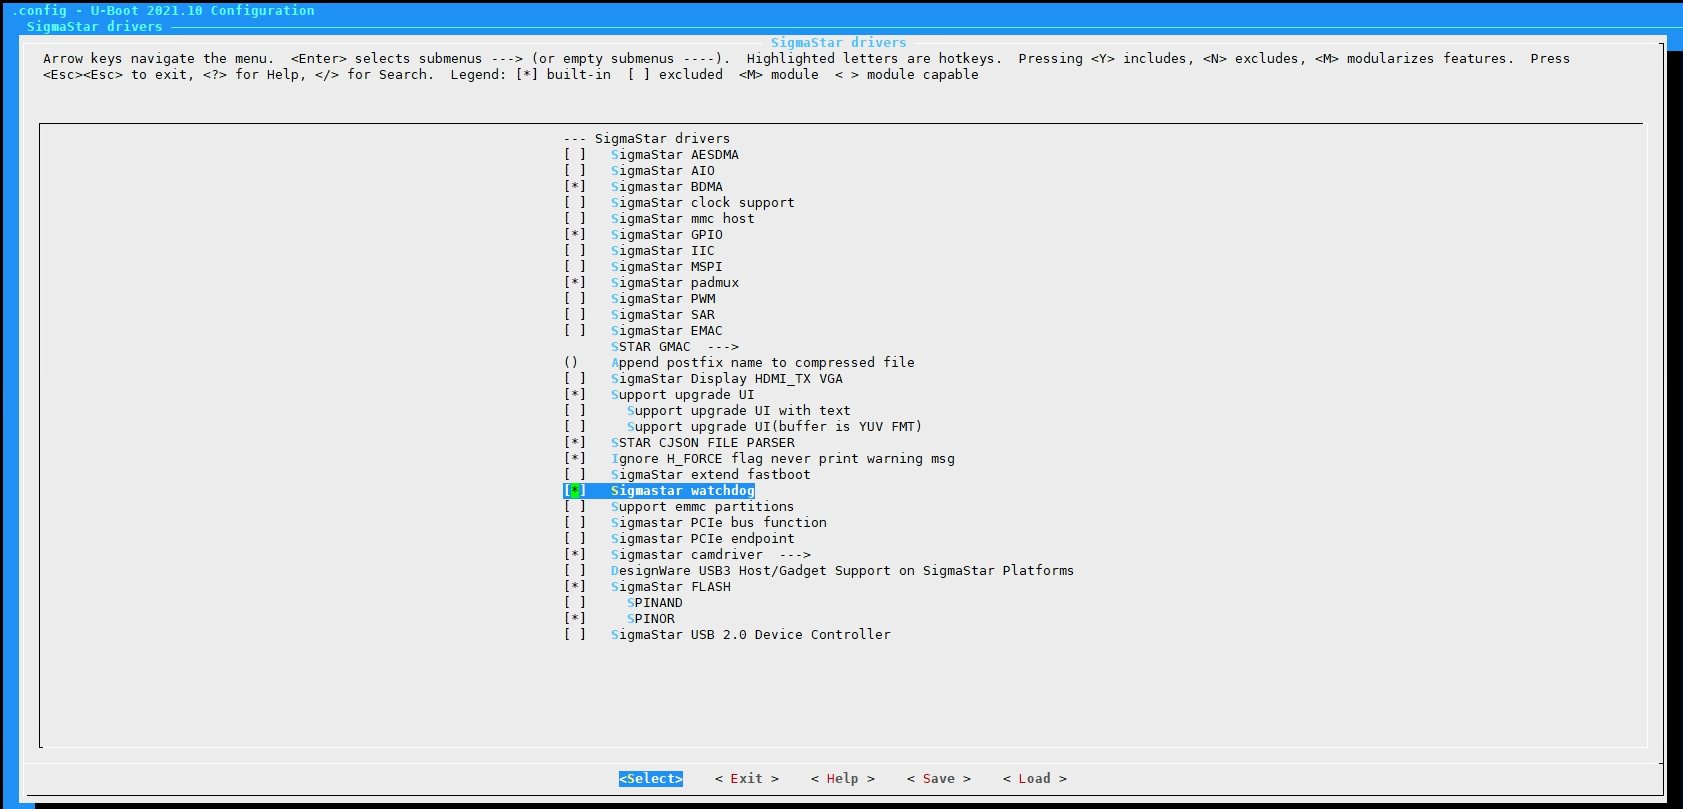The image size is (1683, 809).
Task: Toggle SigmaStar AIO option
Action: pyautogui.click(x=639, y=171)
